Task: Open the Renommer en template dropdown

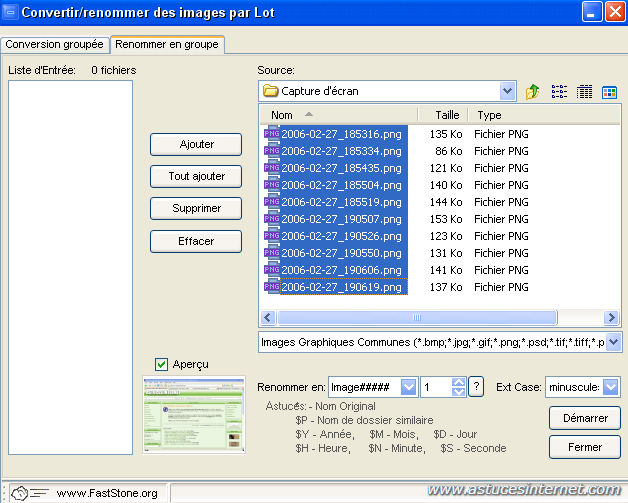Action: coord(409,387)
